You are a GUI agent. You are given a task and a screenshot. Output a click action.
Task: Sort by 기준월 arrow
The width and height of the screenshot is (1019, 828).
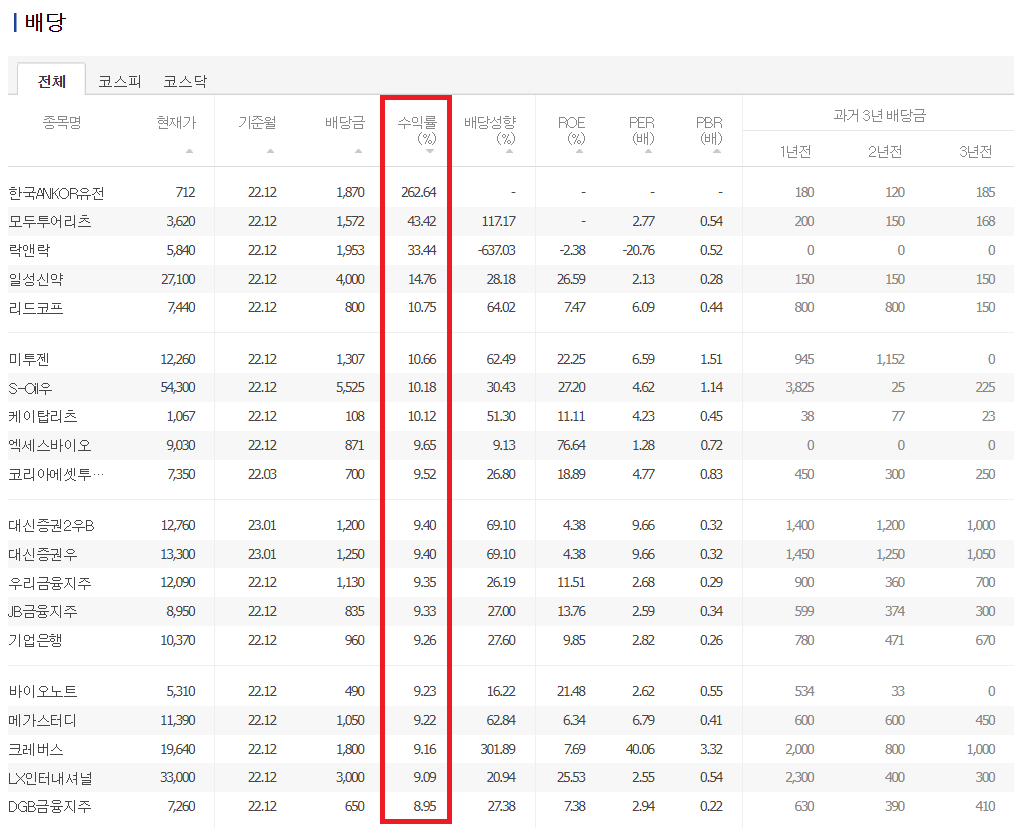tap(270, 151)
